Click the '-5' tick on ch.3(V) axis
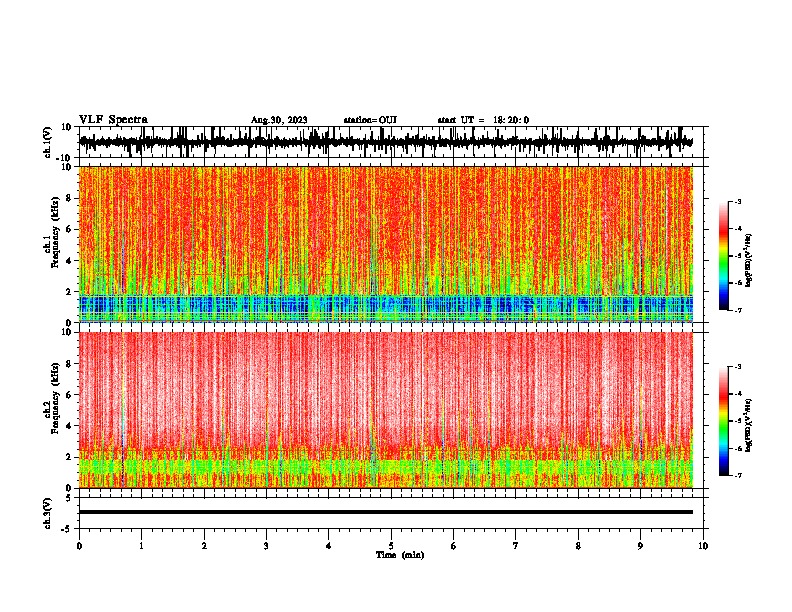 (x=66, y=529)
